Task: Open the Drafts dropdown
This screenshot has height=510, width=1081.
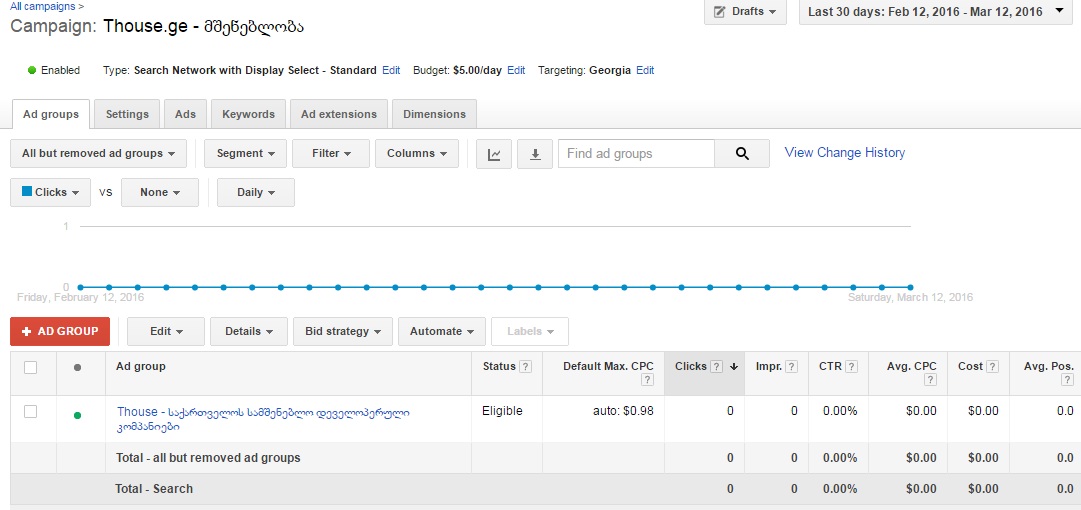Action: tap(745, 12)
